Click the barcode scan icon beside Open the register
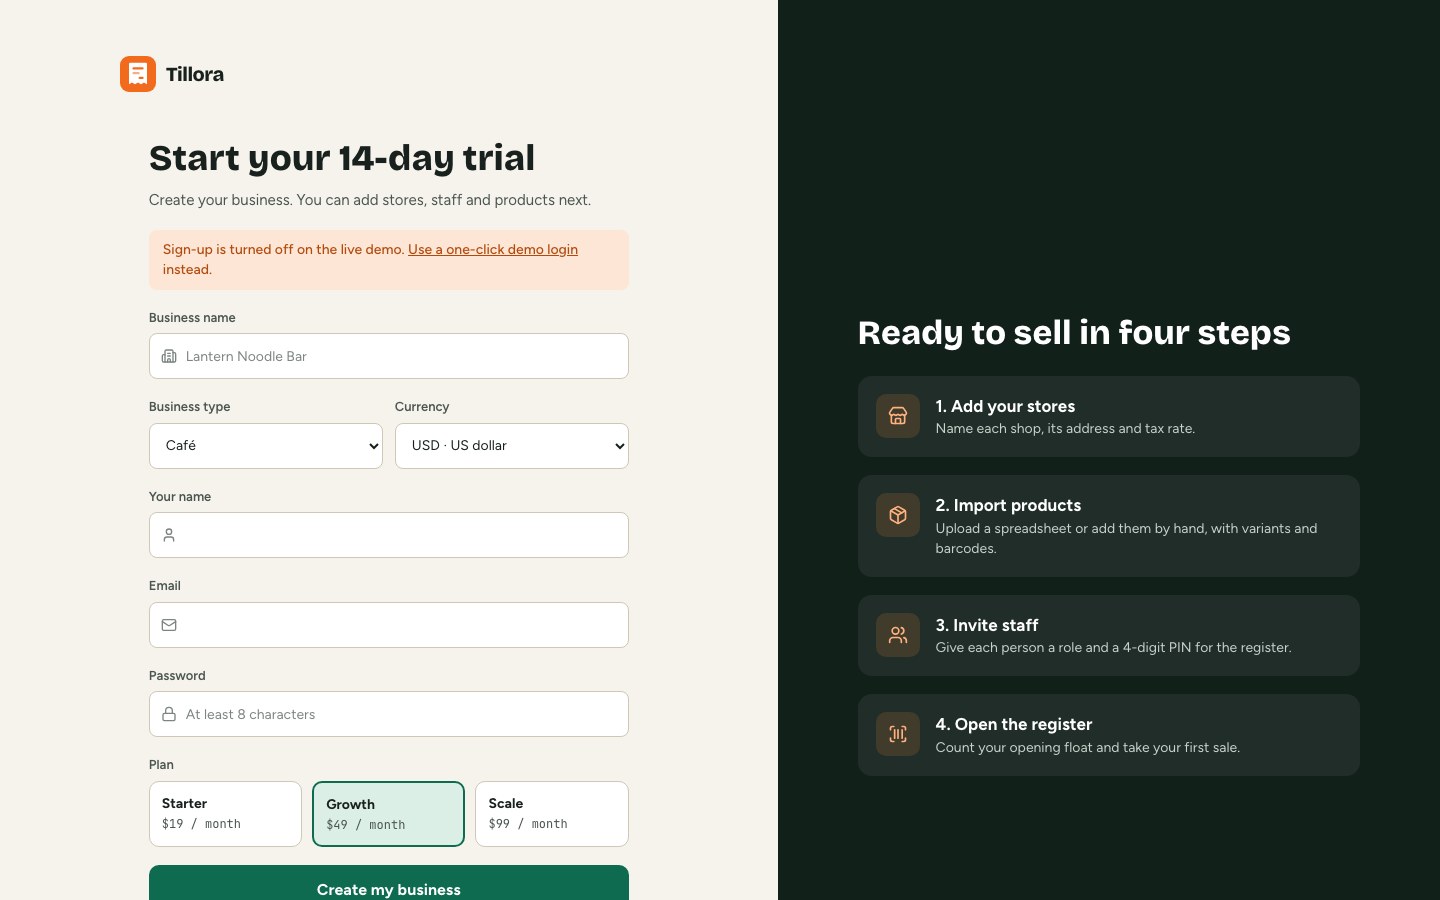The width and height of the screenshot is (1440, 900). tap(898, 734)
